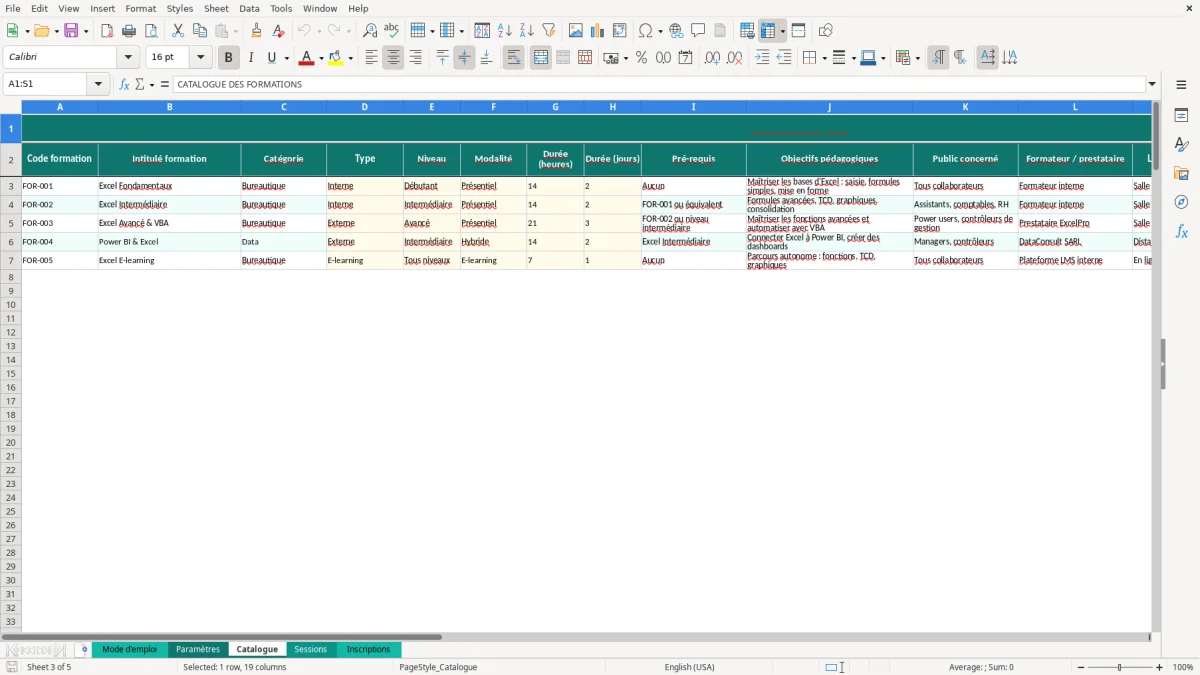Open the font size dropdown
1200x675 pixels.
click(200, 58)
